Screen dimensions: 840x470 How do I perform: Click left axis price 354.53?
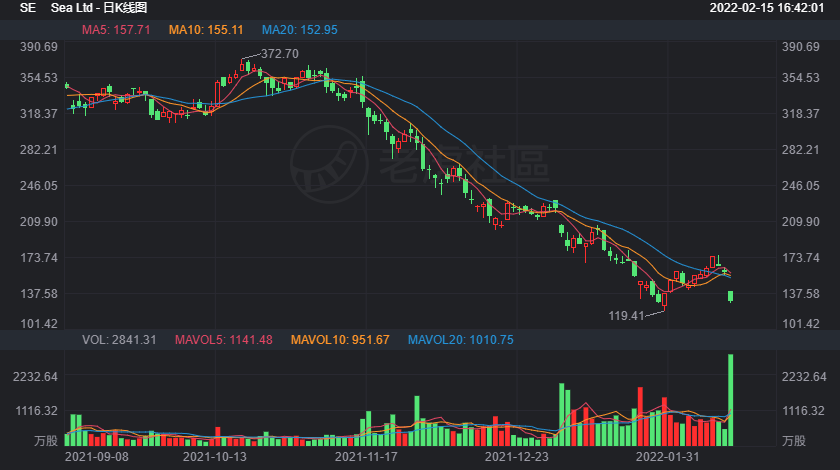(39, 78)
